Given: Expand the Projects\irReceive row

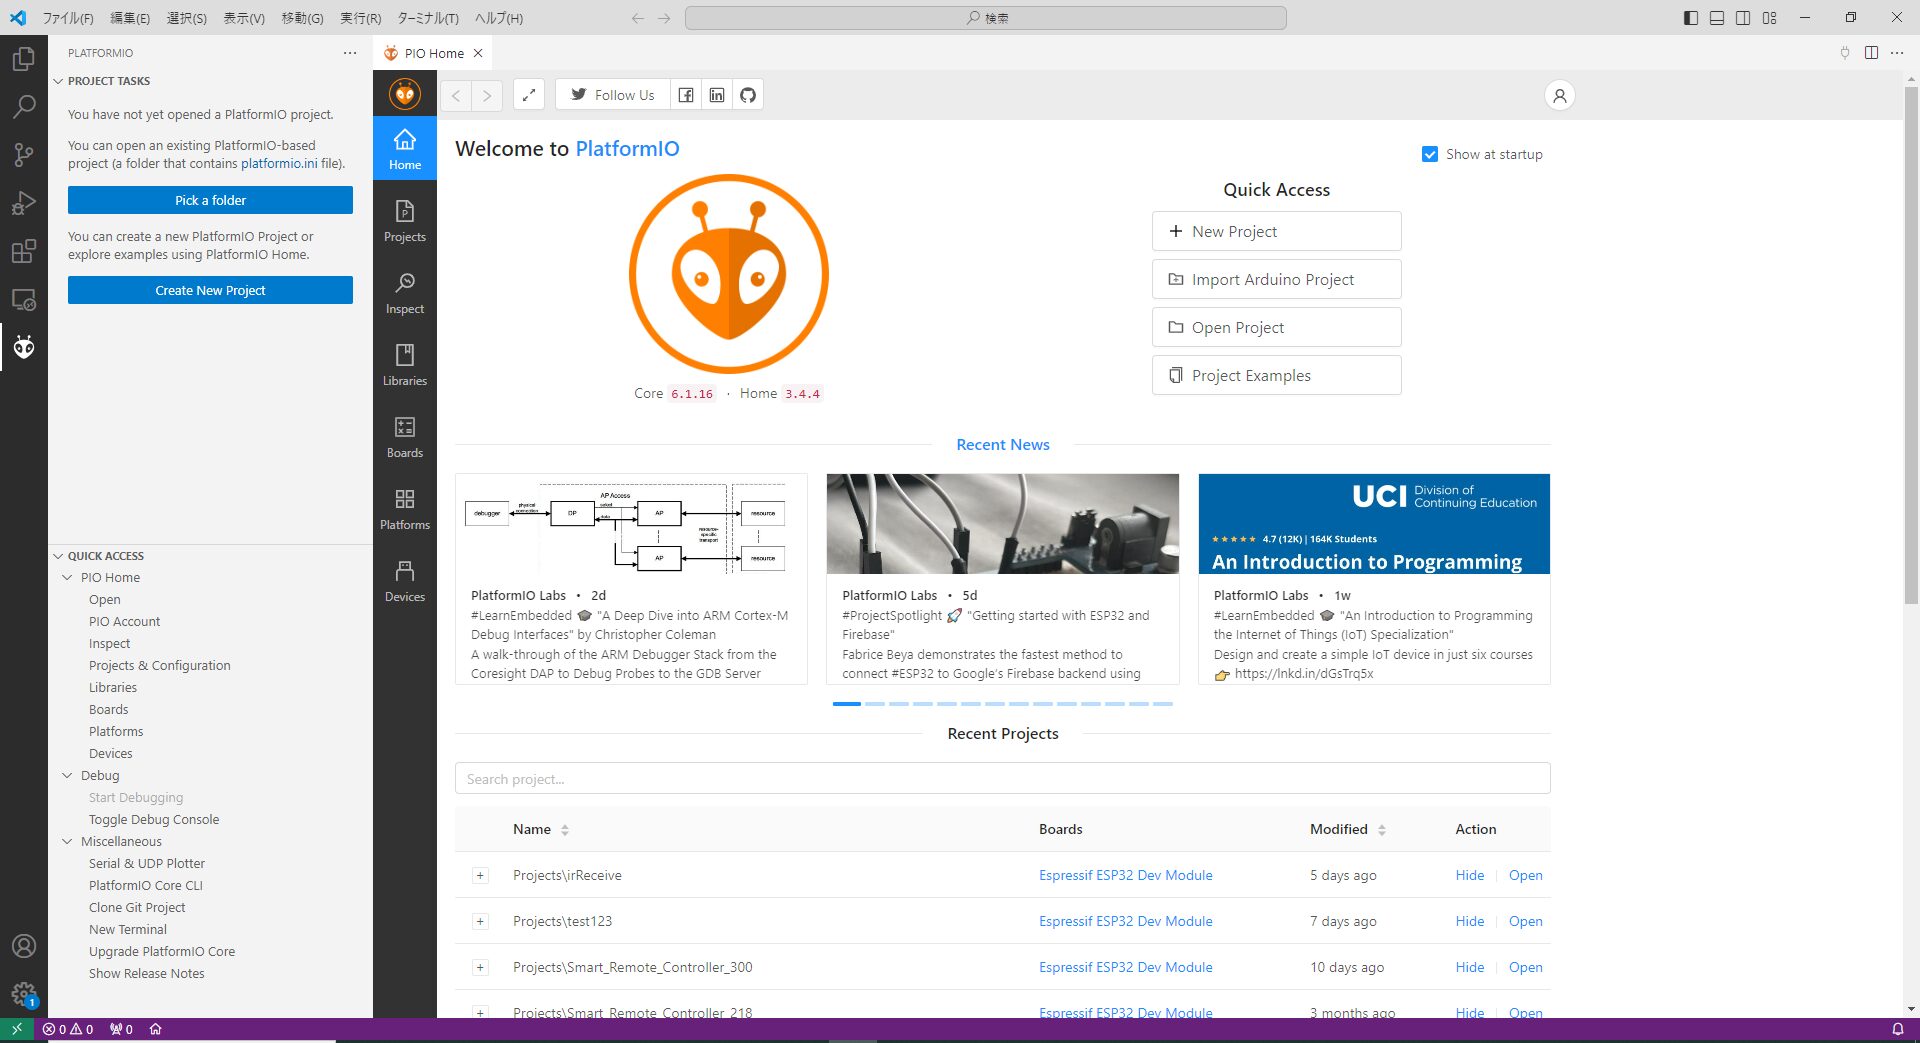Looking at the screenshot, I should tap(480, 876).
